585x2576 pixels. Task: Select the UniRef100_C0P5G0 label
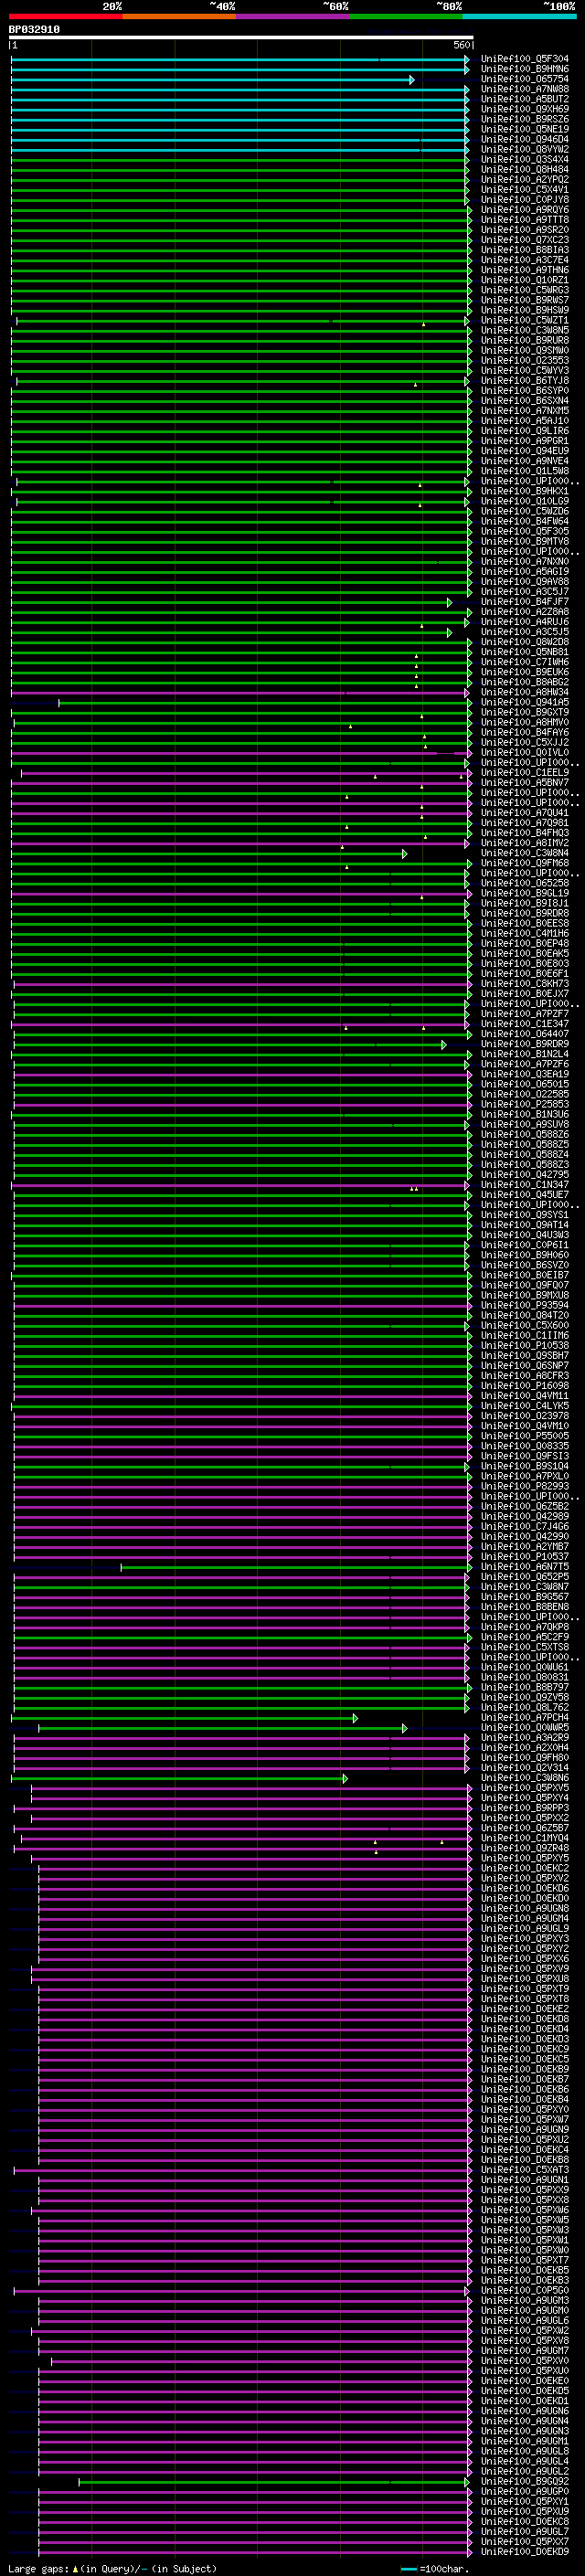point(525,2290)
